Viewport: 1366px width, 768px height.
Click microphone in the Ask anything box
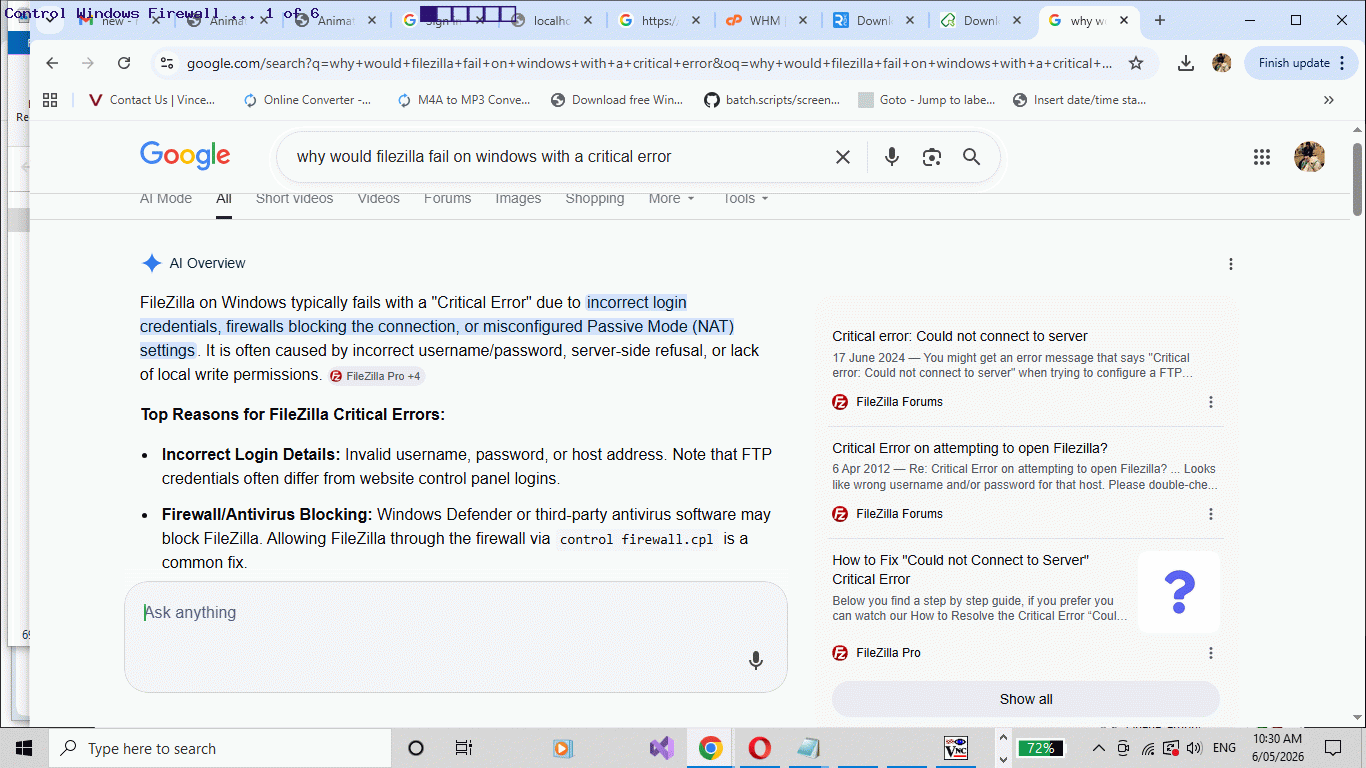click(756, 660)
